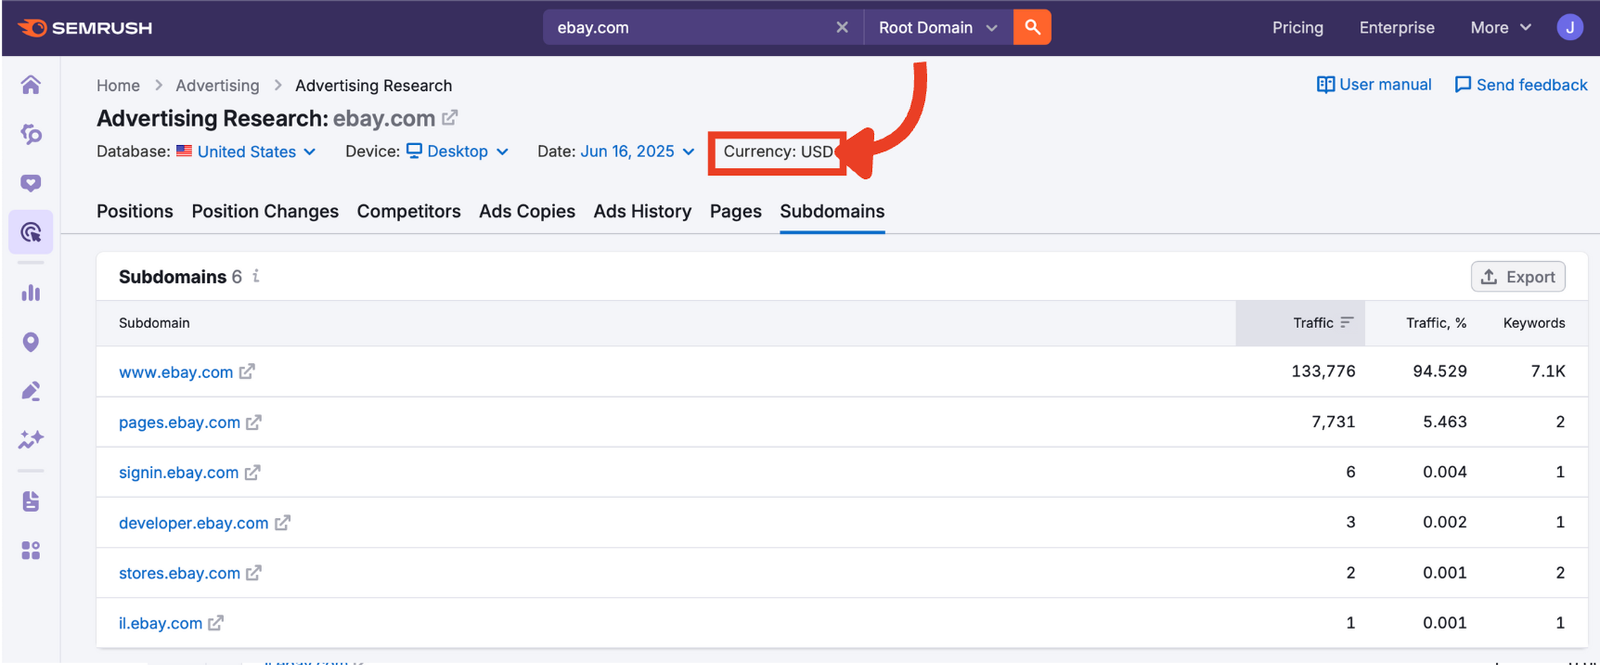Sort by the Traffic column header

(1312, 322)
